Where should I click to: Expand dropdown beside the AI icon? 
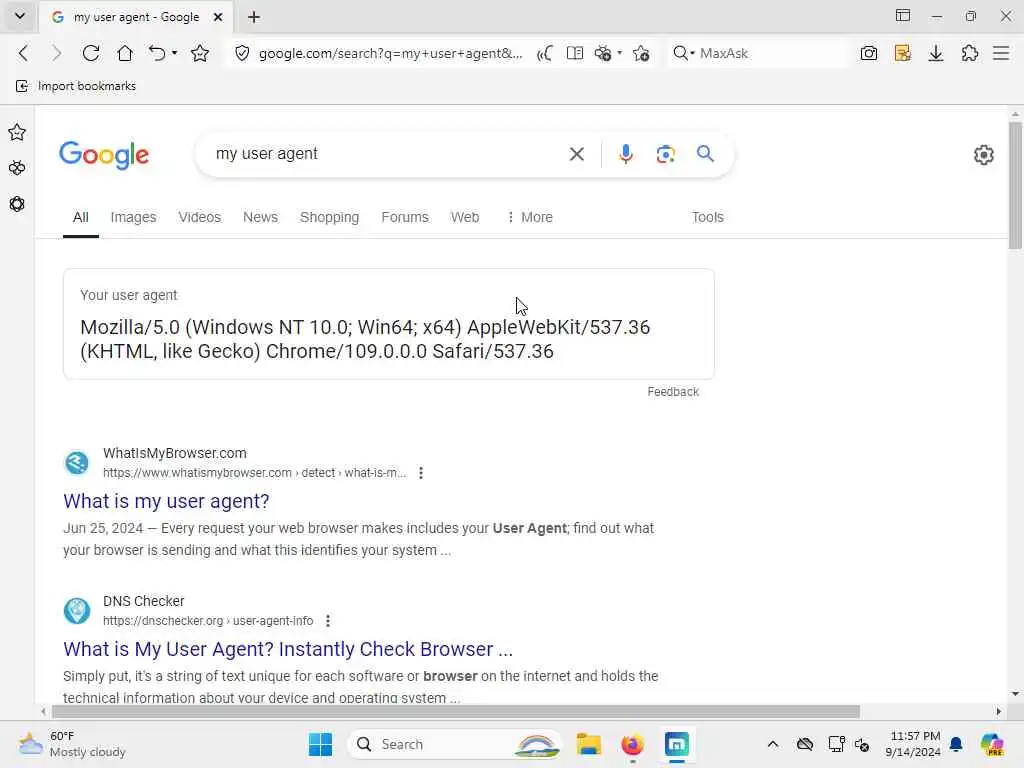coord(620,53)
